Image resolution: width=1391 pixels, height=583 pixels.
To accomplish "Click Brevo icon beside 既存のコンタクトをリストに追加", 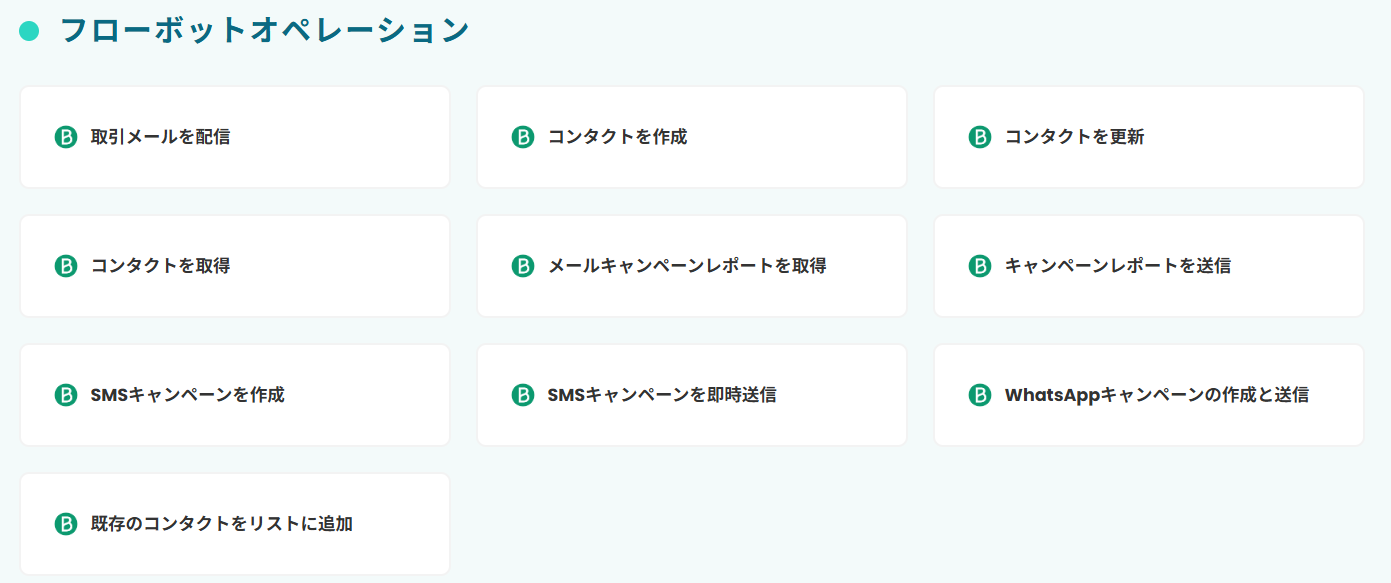I will [66, 524].
